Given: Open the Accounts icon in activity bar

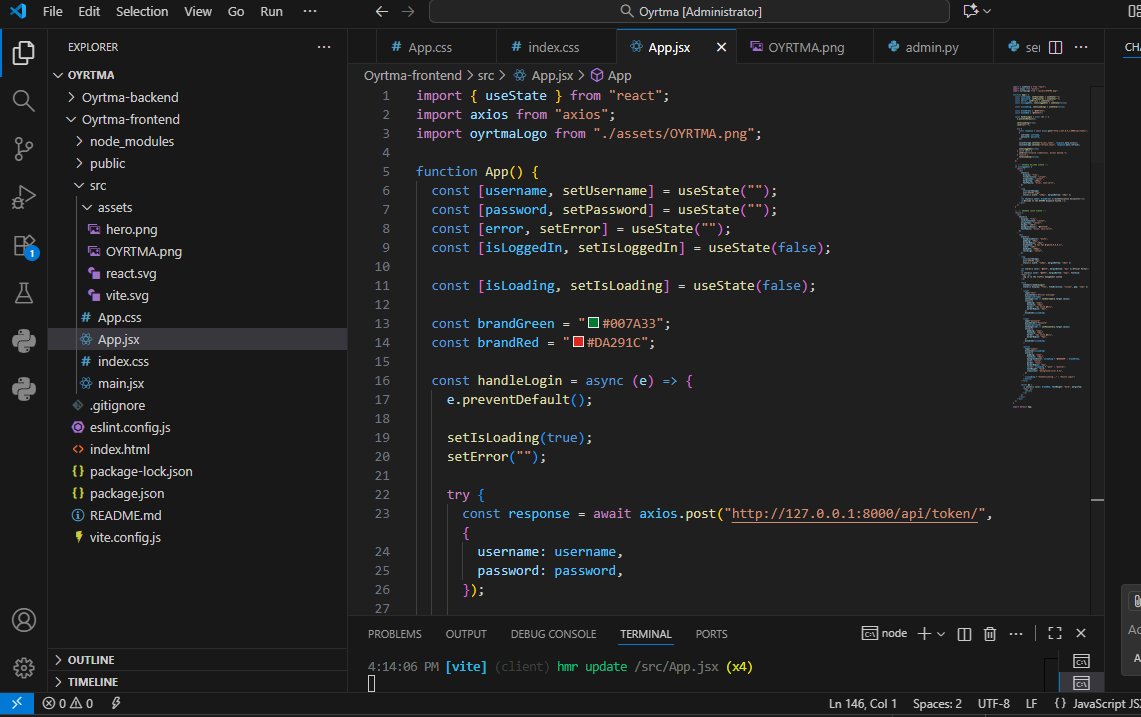Looking at the screenshot, I should tap(23, 620).
